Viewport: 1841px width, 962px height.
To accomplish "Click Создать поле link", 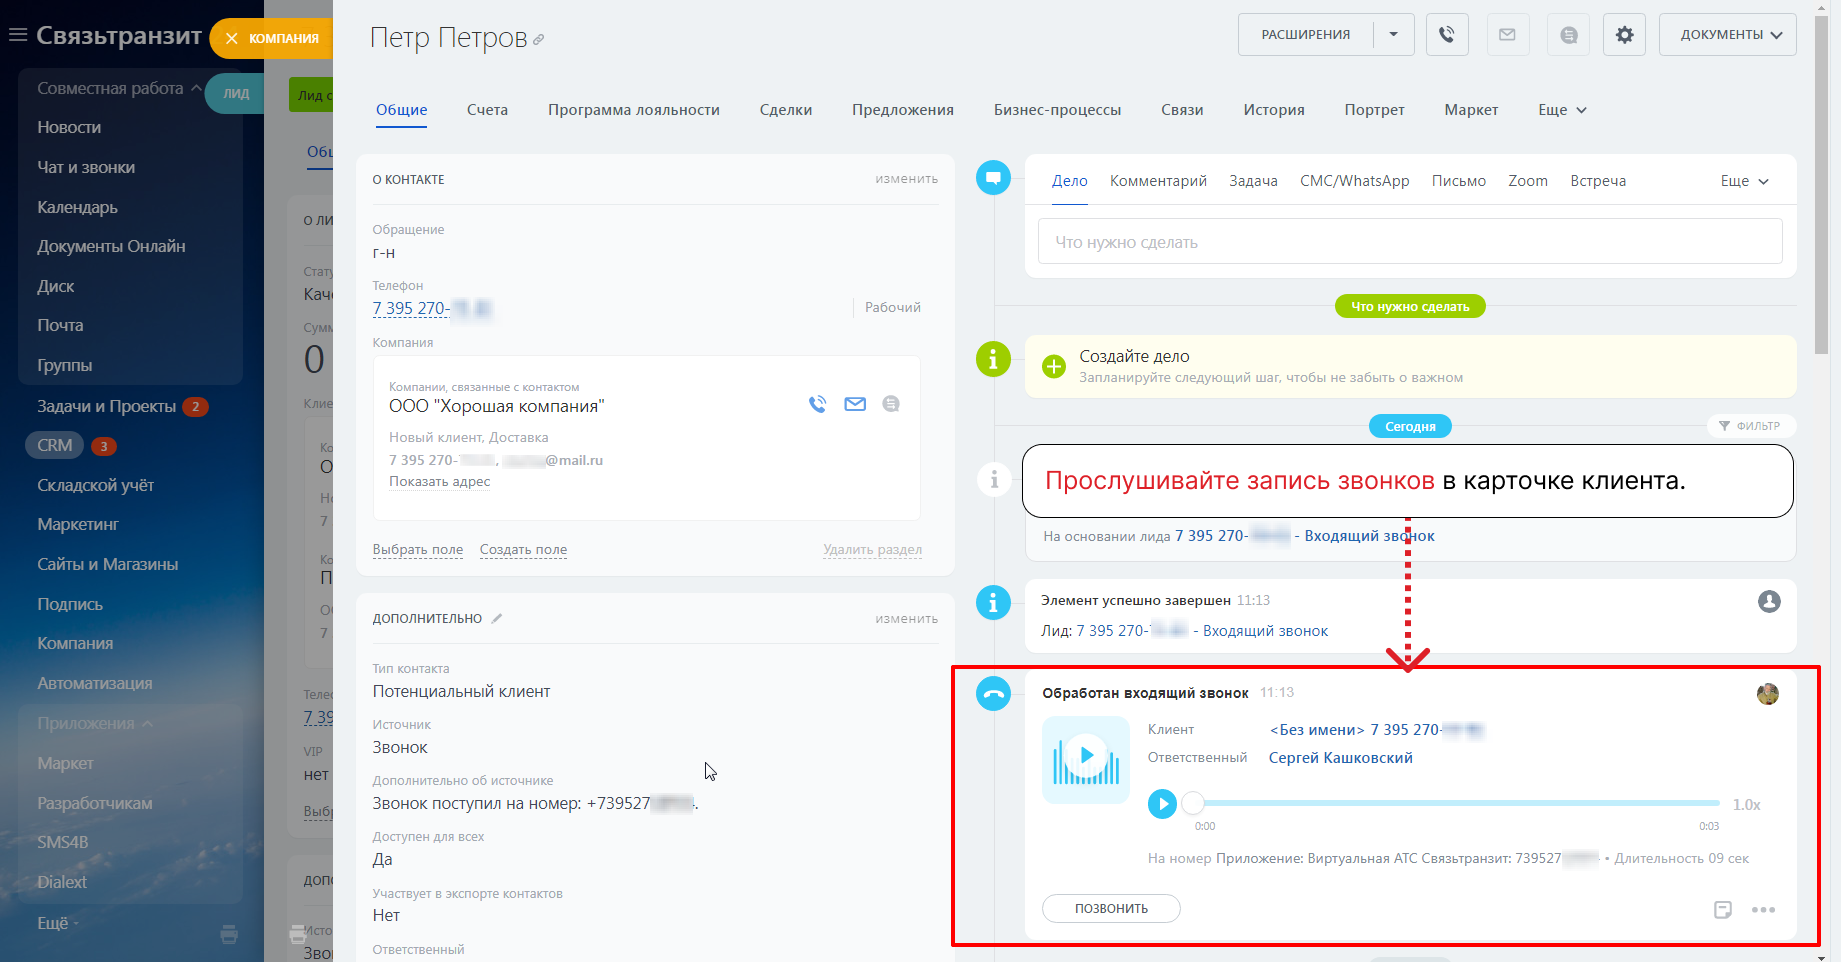I will pos(523,550).
